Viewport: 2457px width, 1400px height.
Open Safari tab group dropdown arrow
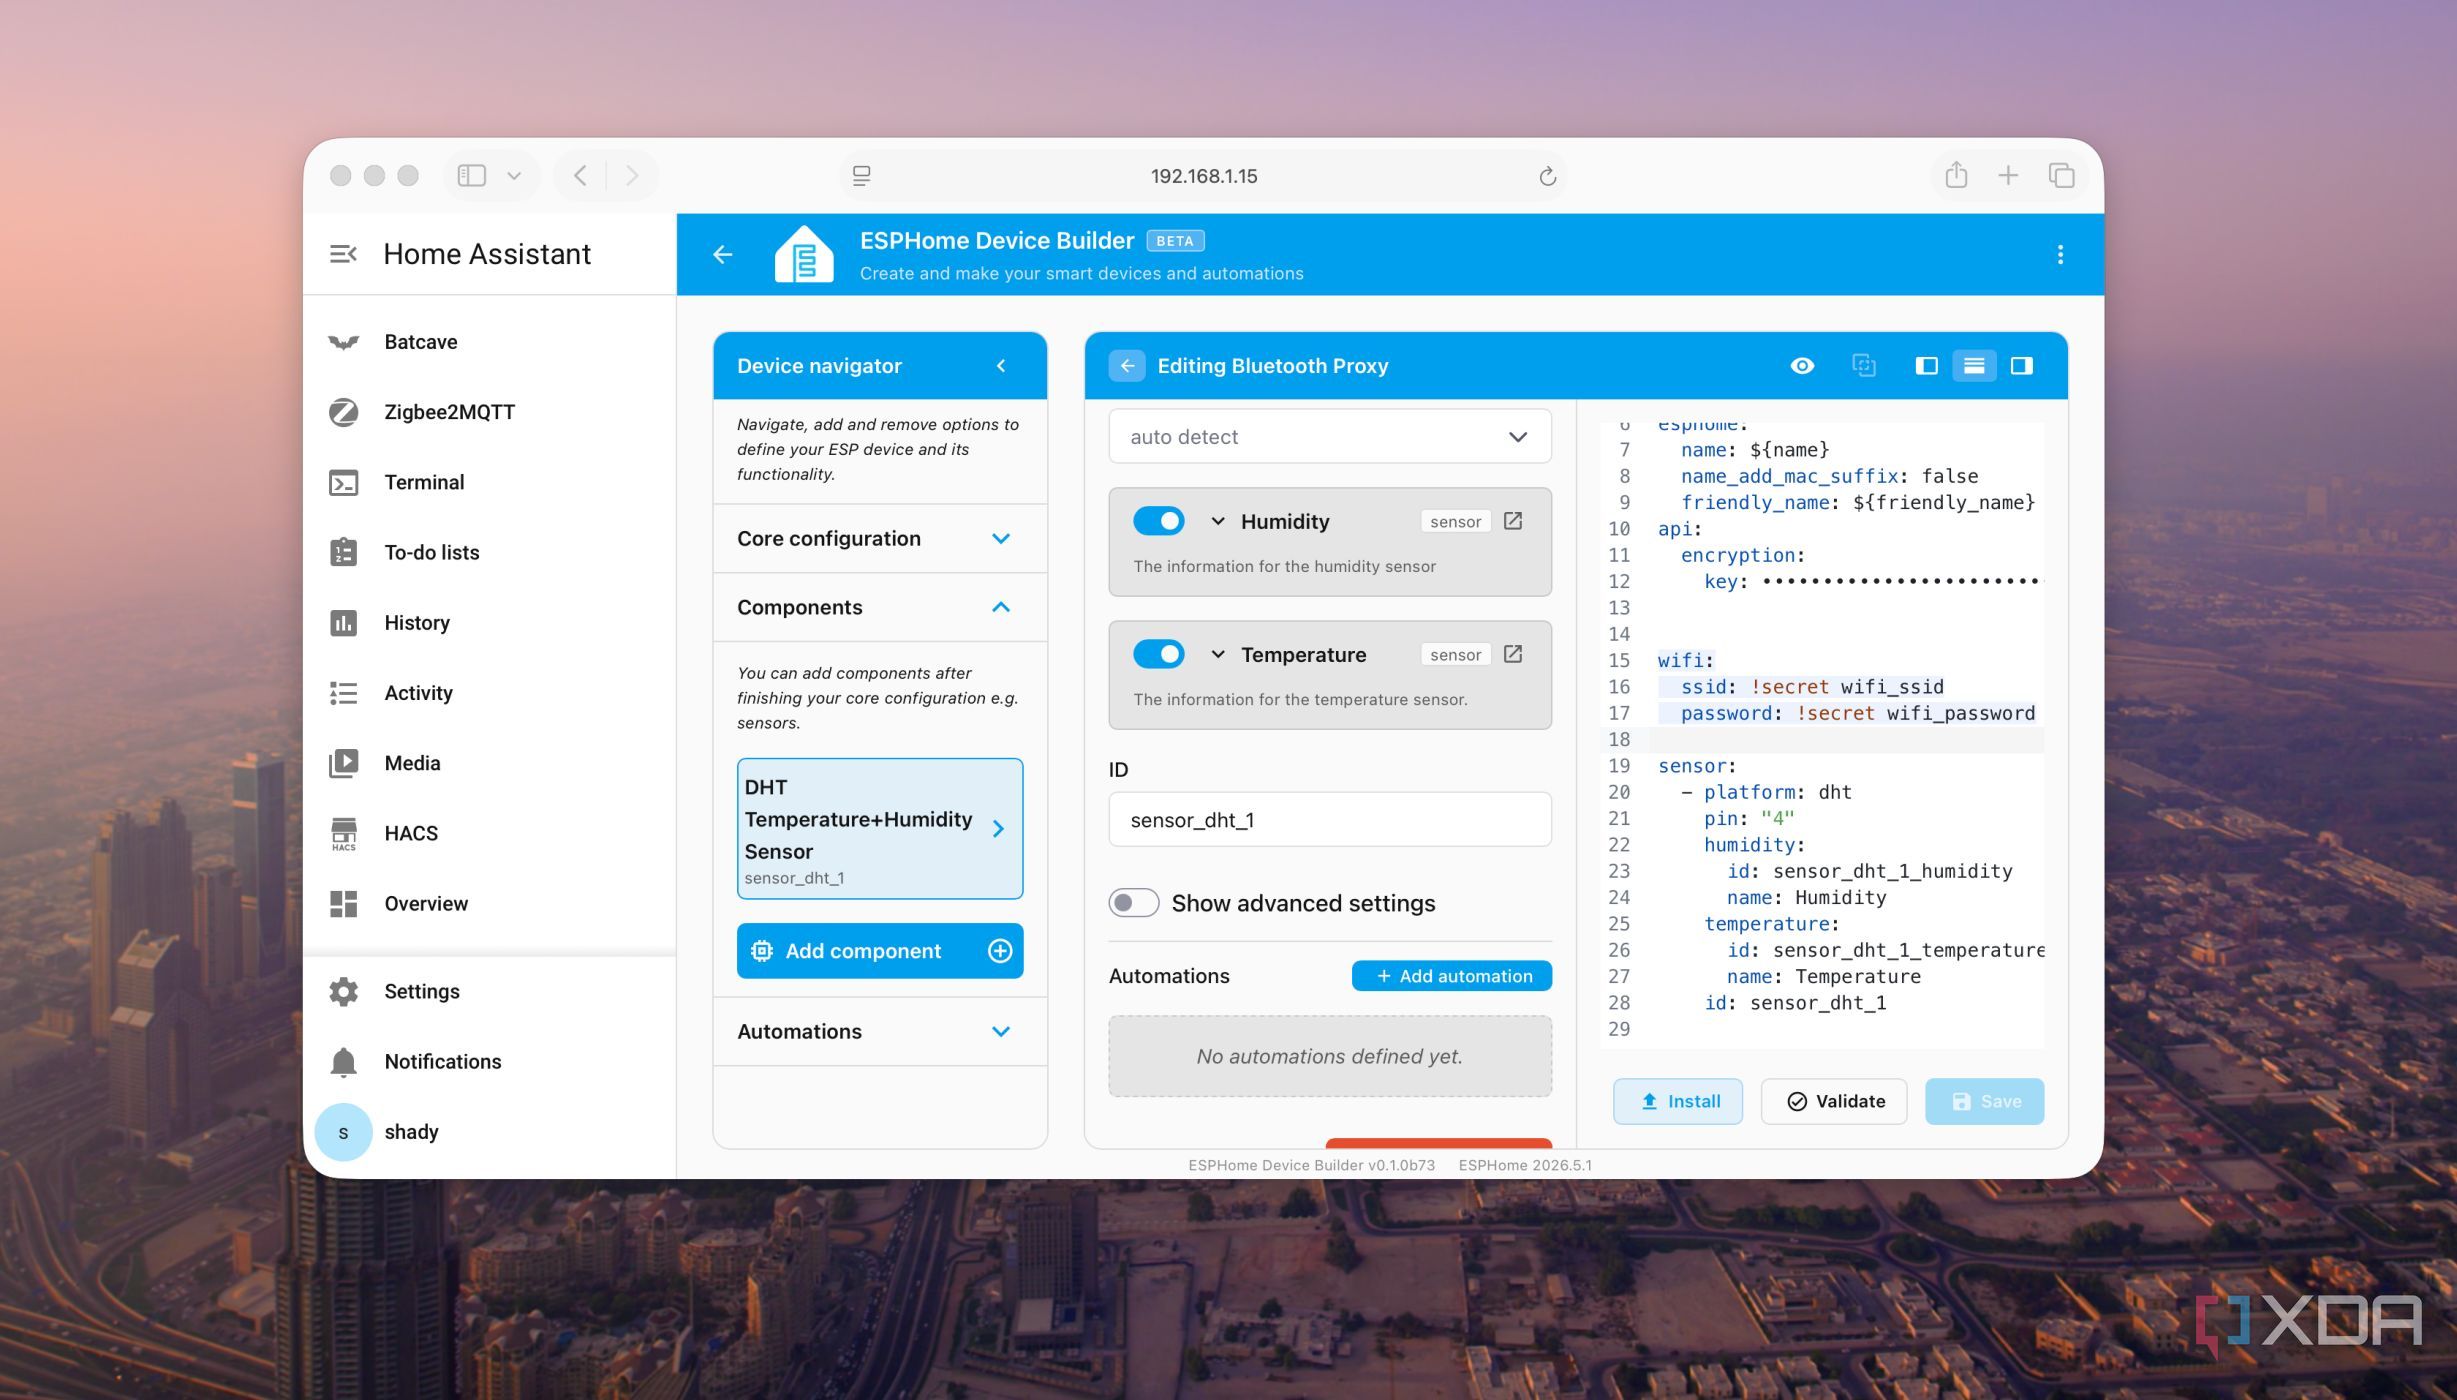(x=514, y=176)
